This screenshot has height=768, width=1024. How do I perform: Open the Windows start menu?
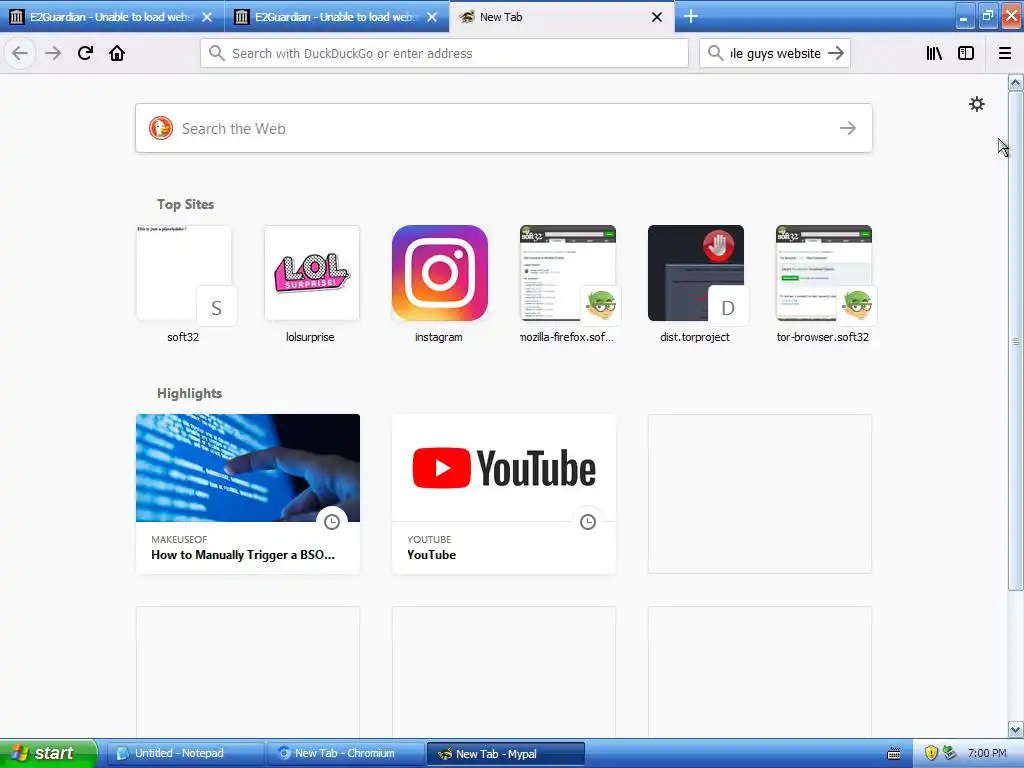click(49, 753)
